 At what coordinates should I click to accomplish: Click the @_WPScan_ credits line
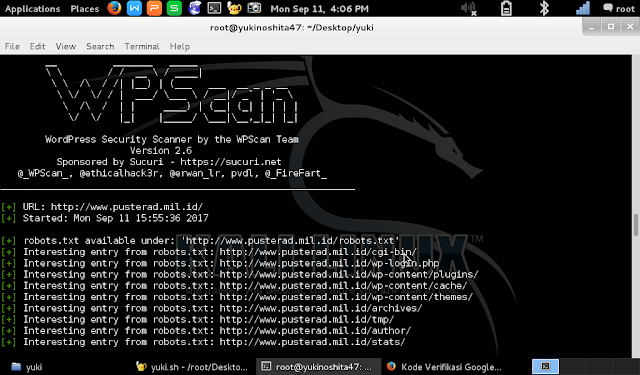(x=172, y=173)
